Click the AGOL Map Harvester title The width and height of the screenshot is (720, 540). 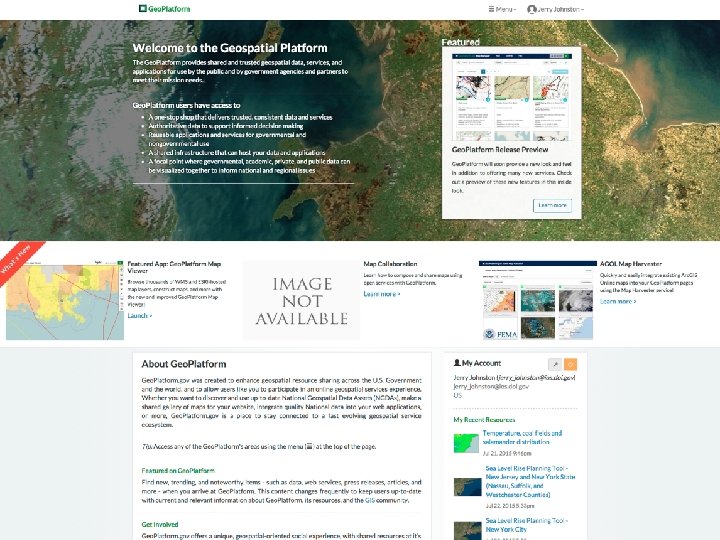pos(631,264)
